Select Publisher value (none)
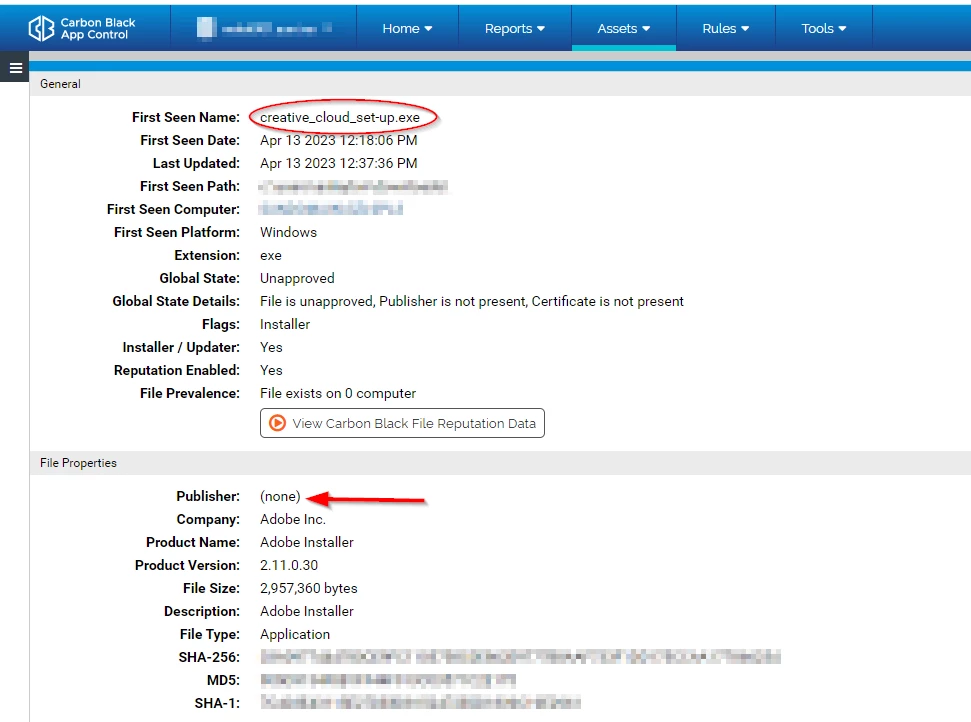The image size is (971, 722). [x=280, y=496]
